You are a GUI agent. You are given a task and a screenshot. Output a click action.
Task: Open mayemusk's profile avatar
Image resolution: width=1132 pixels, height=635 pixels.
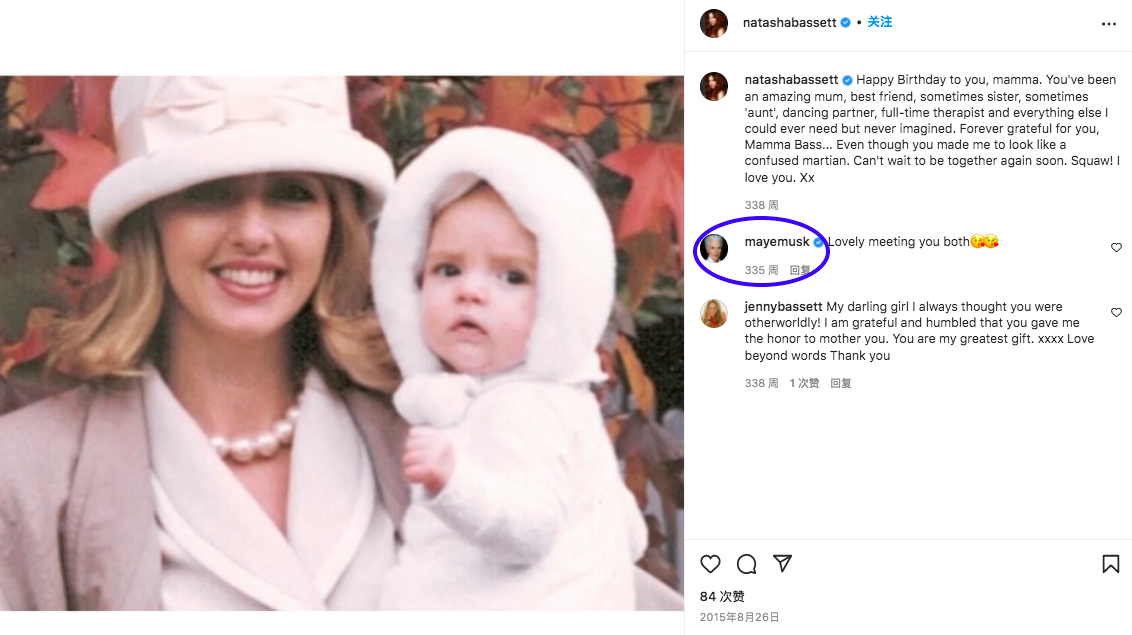tap(714, 248)
